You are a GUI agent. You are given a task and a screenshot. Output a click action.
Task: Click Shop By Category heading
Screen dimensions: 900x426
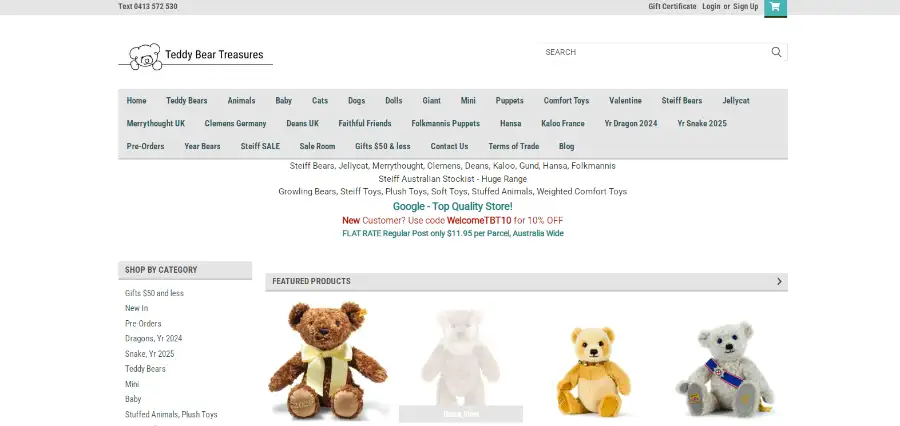pyautogui.click(x=161, y=270)
